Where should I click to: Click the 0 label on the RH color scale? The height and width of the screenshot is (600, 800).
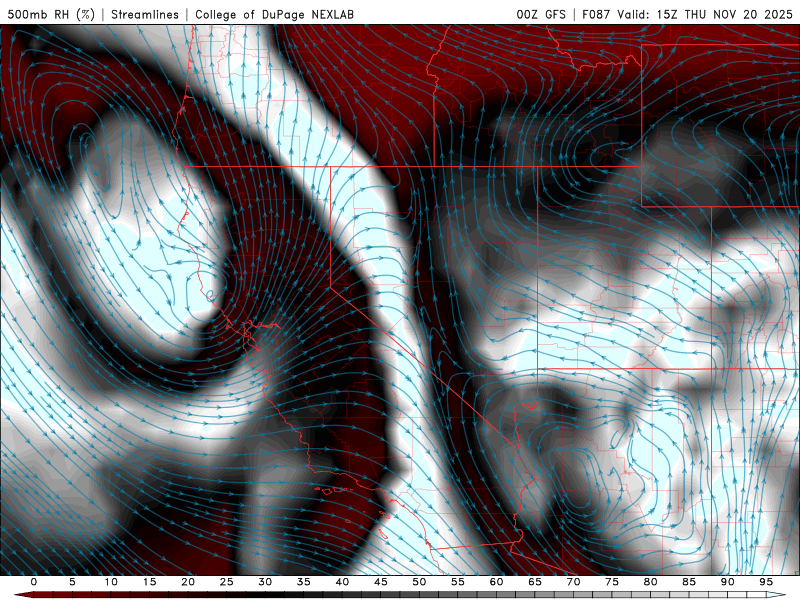pos(34,582)
